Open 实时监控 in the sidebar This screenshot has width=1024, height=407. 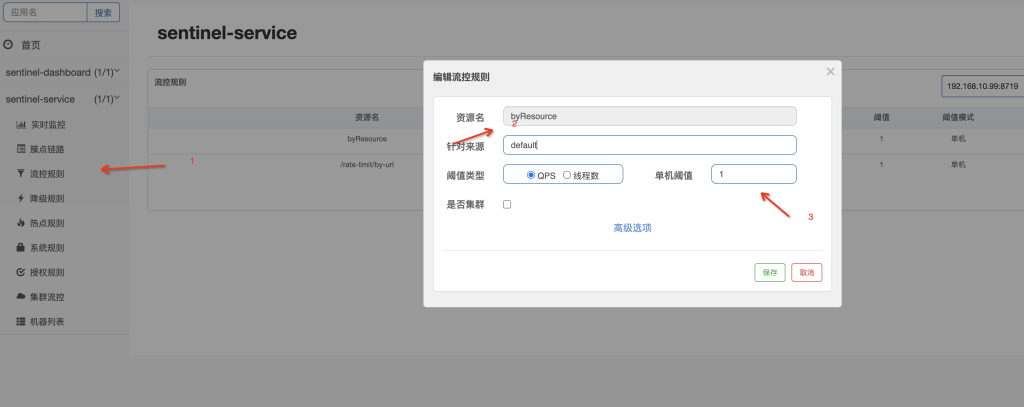click(x=48, y=125)
